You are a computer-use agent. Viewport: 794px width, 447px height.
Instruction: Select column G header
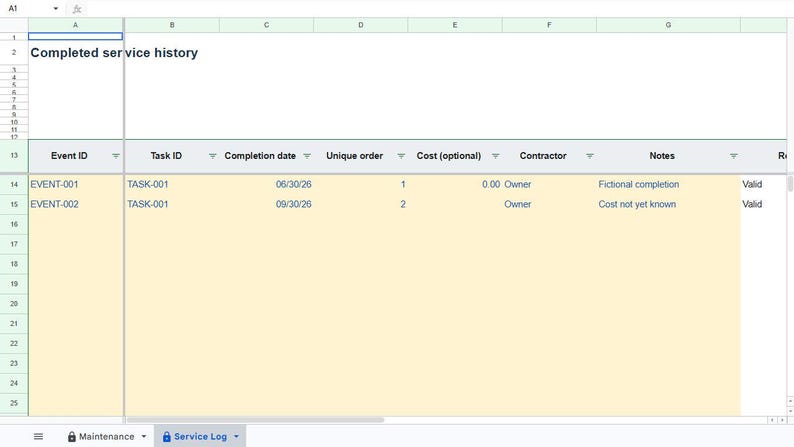click(x=668, y=25)
